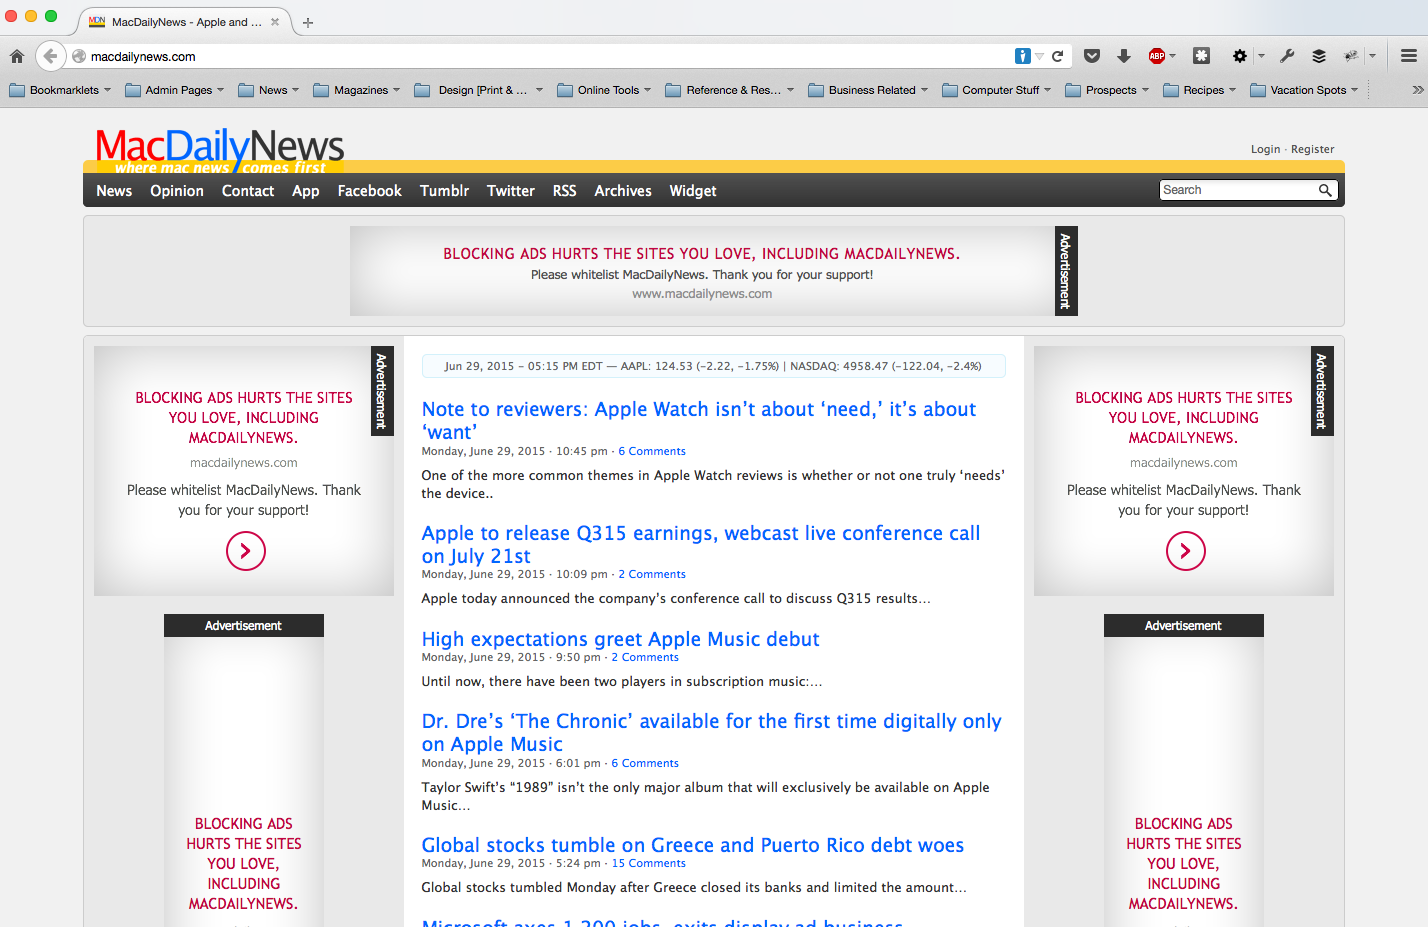1428x927 pixels.
Task: Go to the browser Home page icon
Action: pyautogui.click(x=17, y=56)
